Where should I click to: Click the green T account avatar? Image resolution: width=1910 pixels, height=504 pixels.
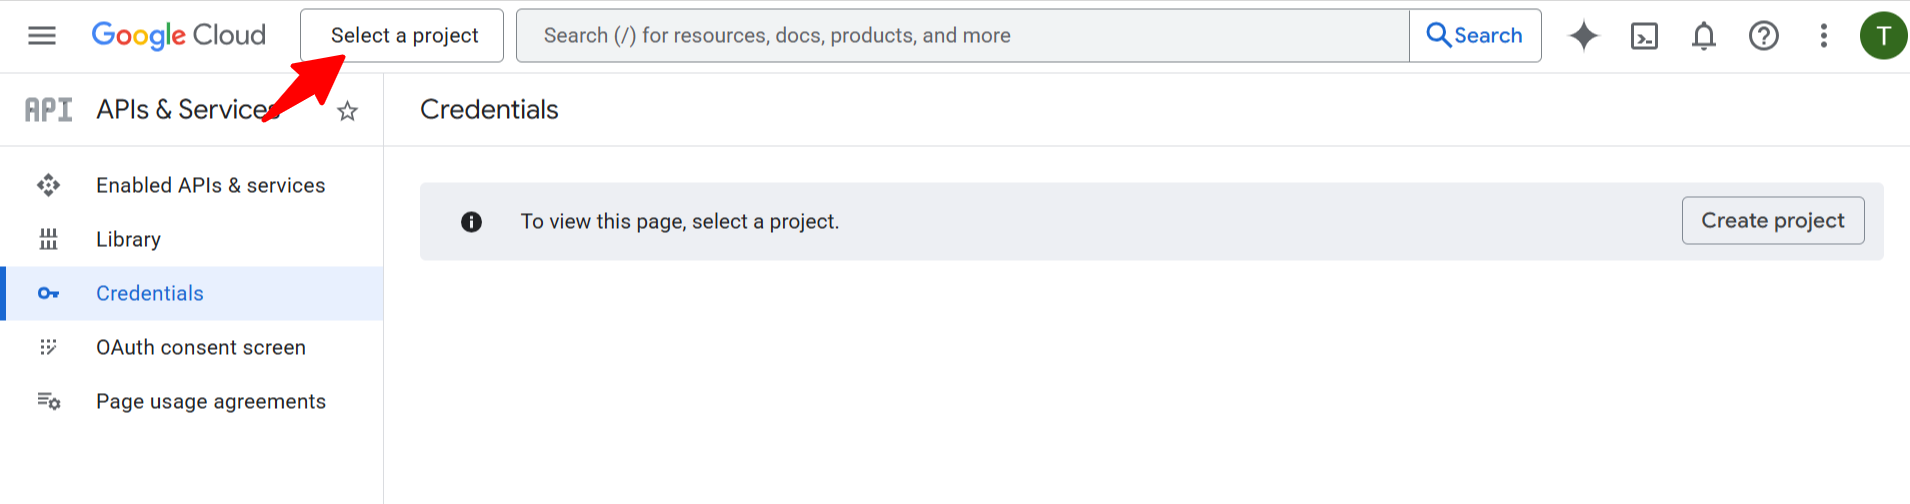1883,36
